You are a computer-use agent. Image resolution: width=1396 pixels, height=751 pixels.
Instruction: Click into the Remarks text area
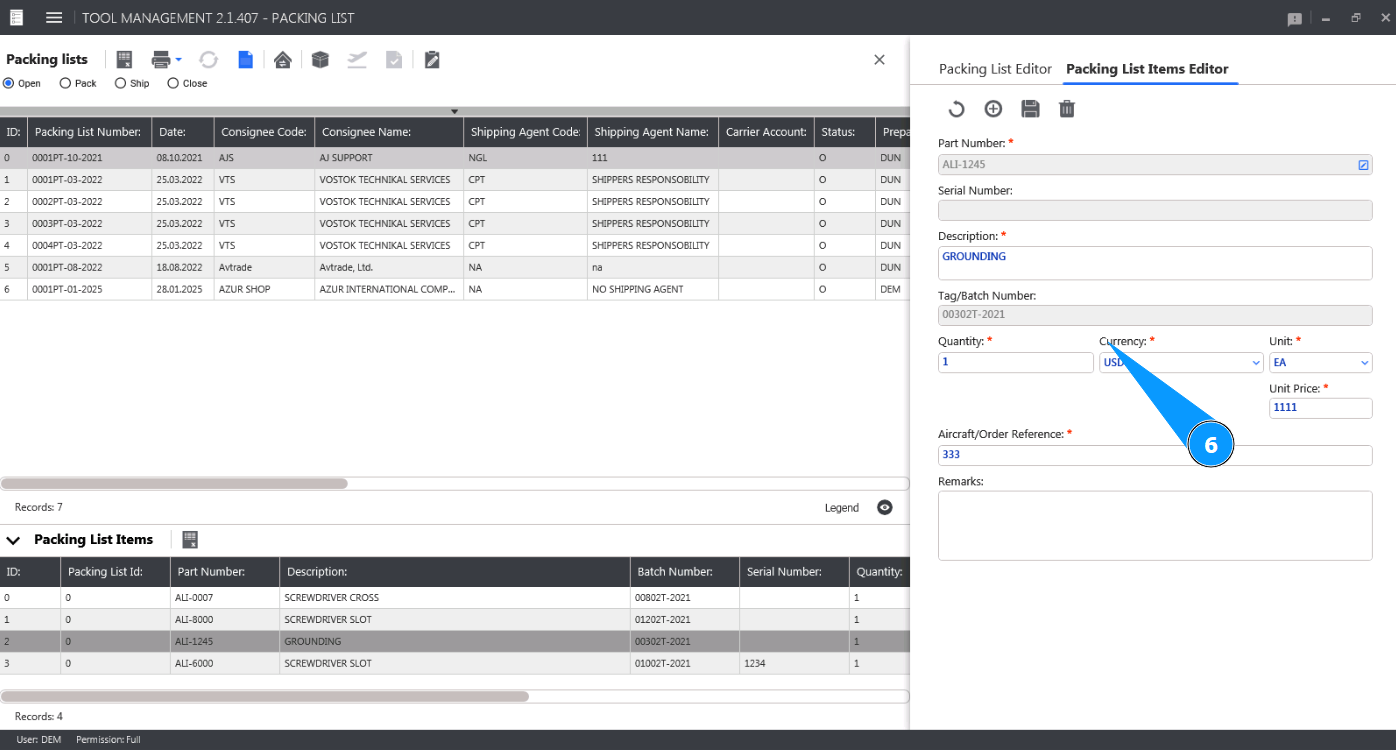(x=1155, y=525)
